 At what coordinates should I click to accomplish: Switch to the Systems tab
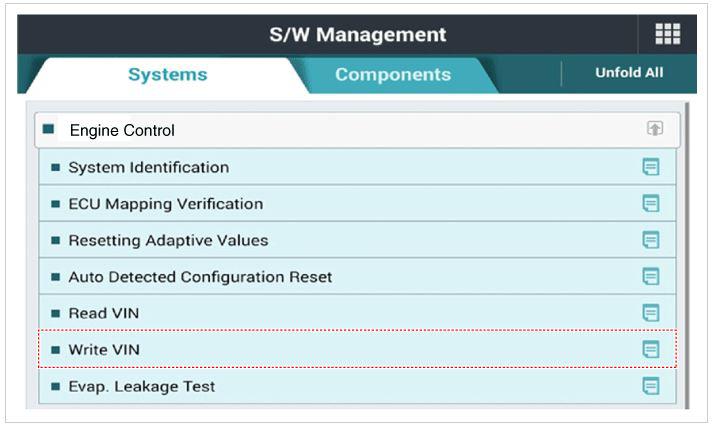167,75
